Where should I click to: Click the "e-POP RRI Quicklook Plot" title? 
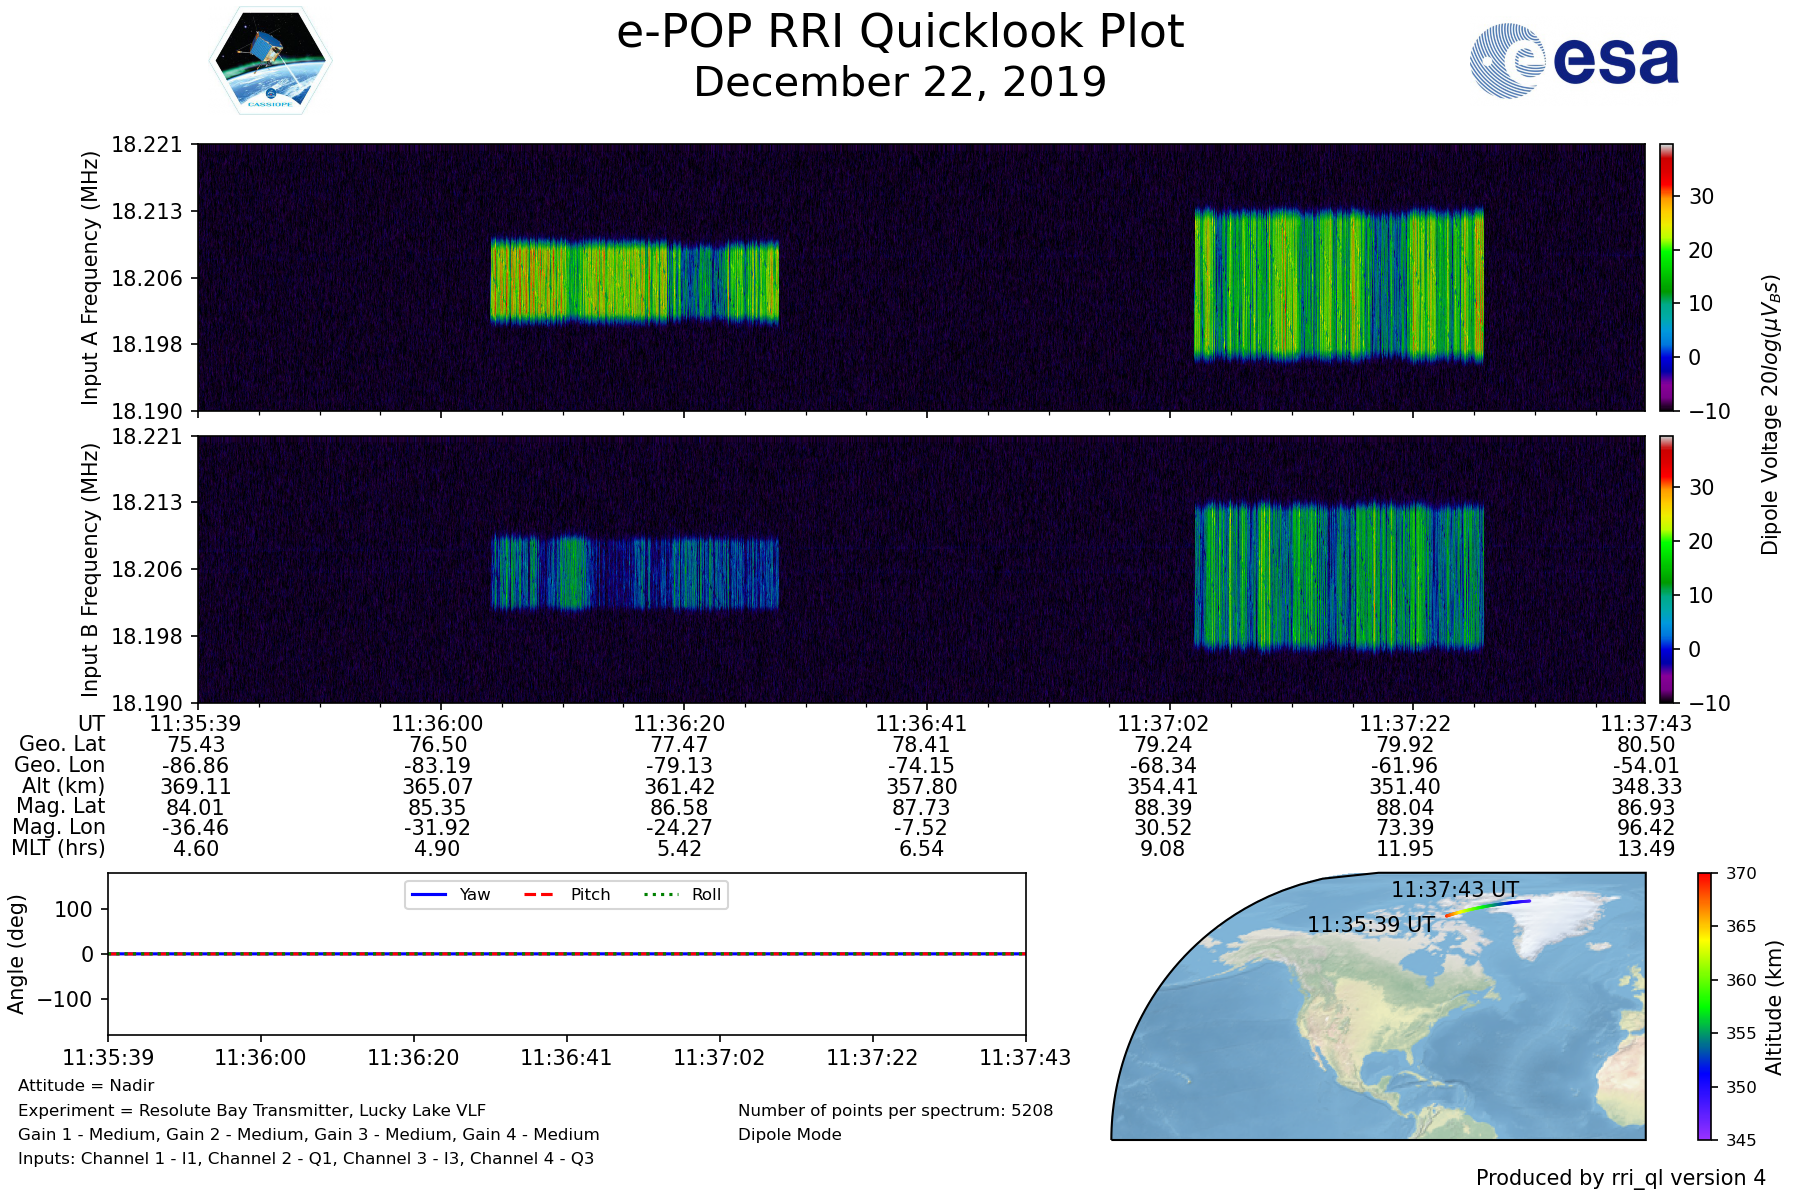coord(900,32)
